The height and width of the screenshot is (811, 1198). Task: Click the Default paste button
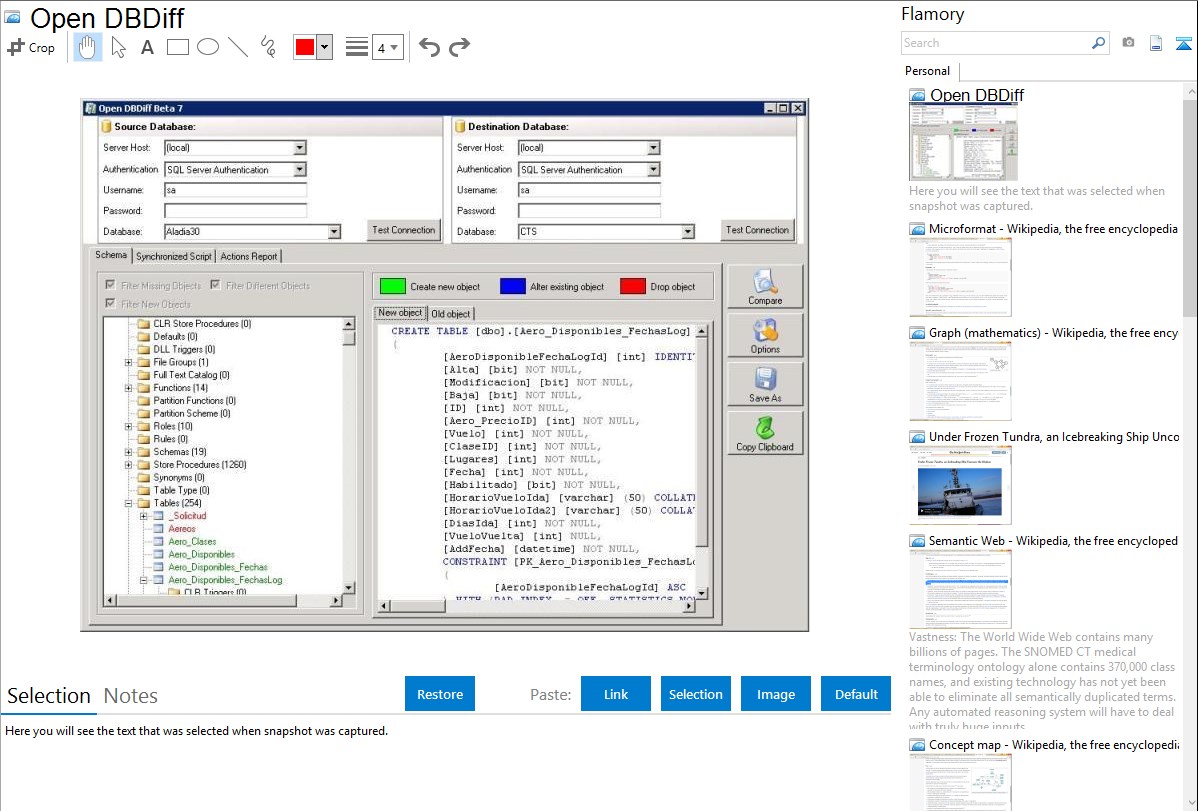(x=856, y=694)
